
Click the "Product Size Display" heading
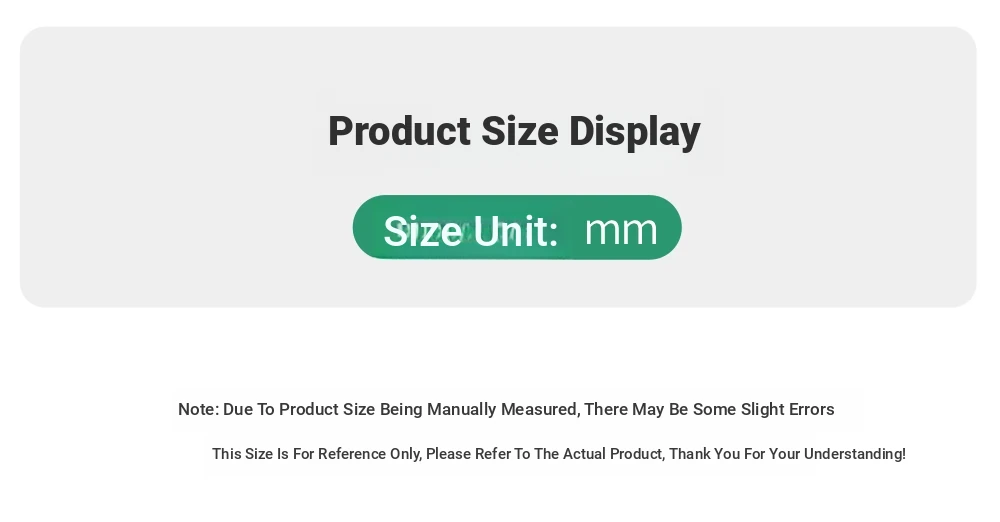514,131
